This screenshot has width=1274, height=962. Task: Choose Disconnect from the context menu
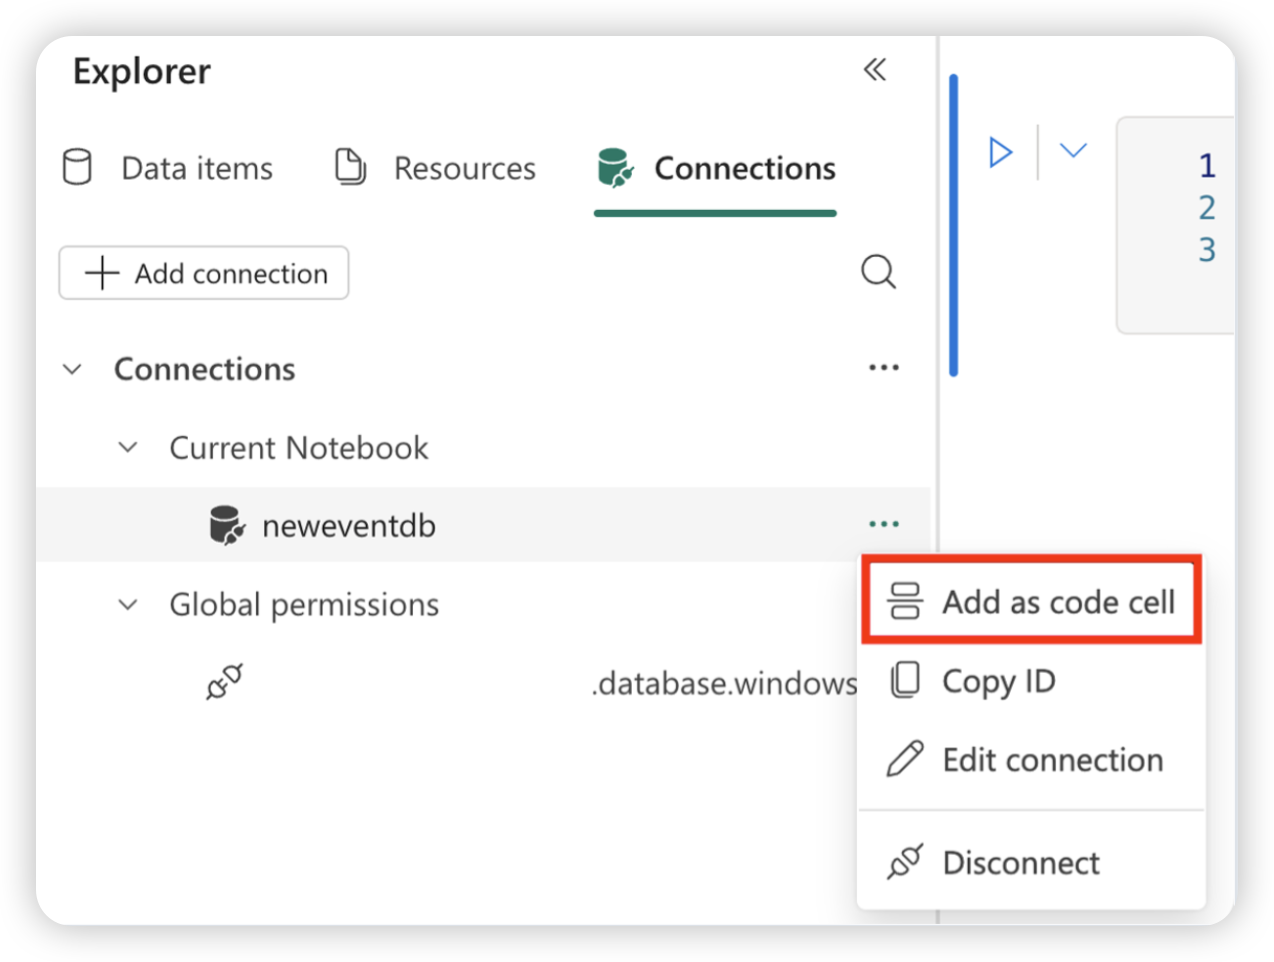(1019, 861)
